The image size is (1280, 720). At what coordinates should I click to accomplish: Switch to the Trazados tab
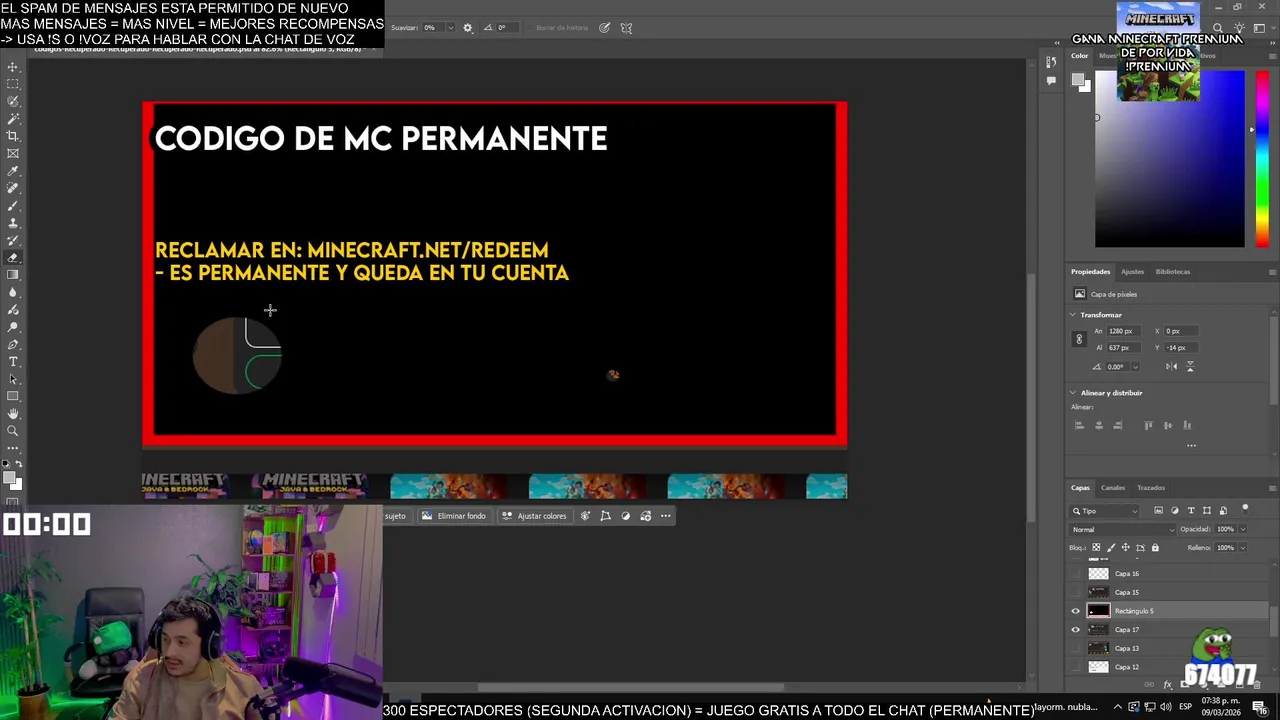1151,488
